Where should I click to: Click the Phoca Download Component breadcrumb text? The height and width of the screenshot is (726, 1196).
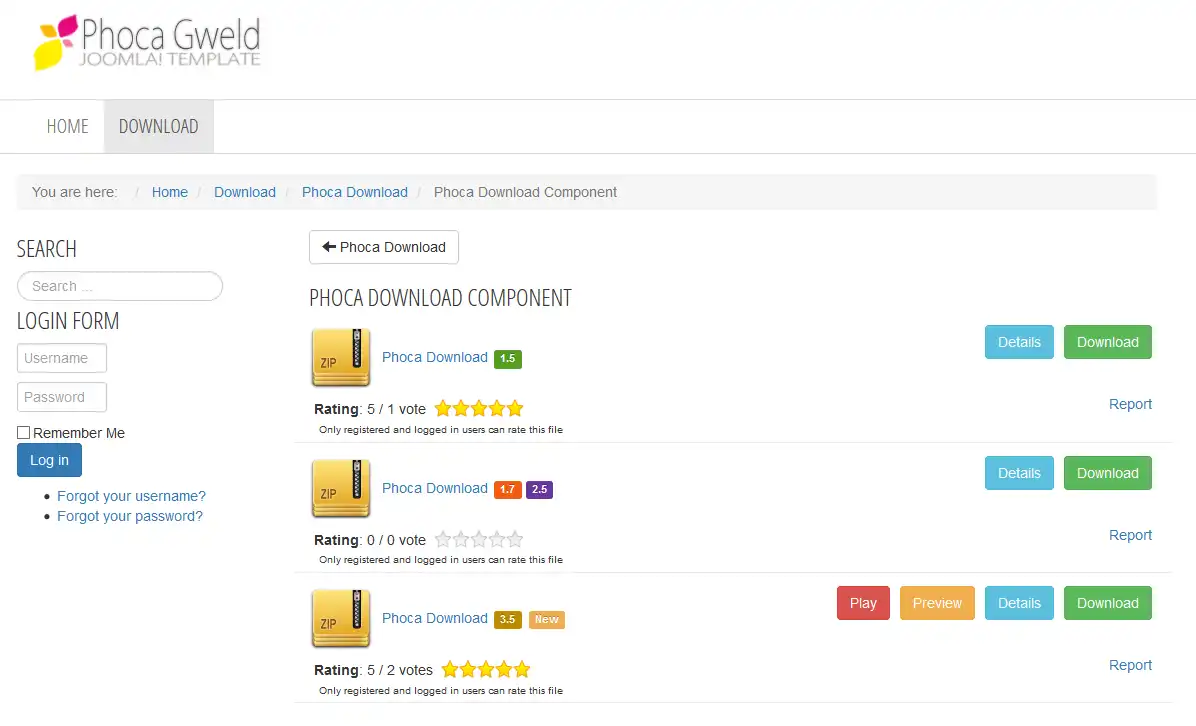[x=526, y=192]
